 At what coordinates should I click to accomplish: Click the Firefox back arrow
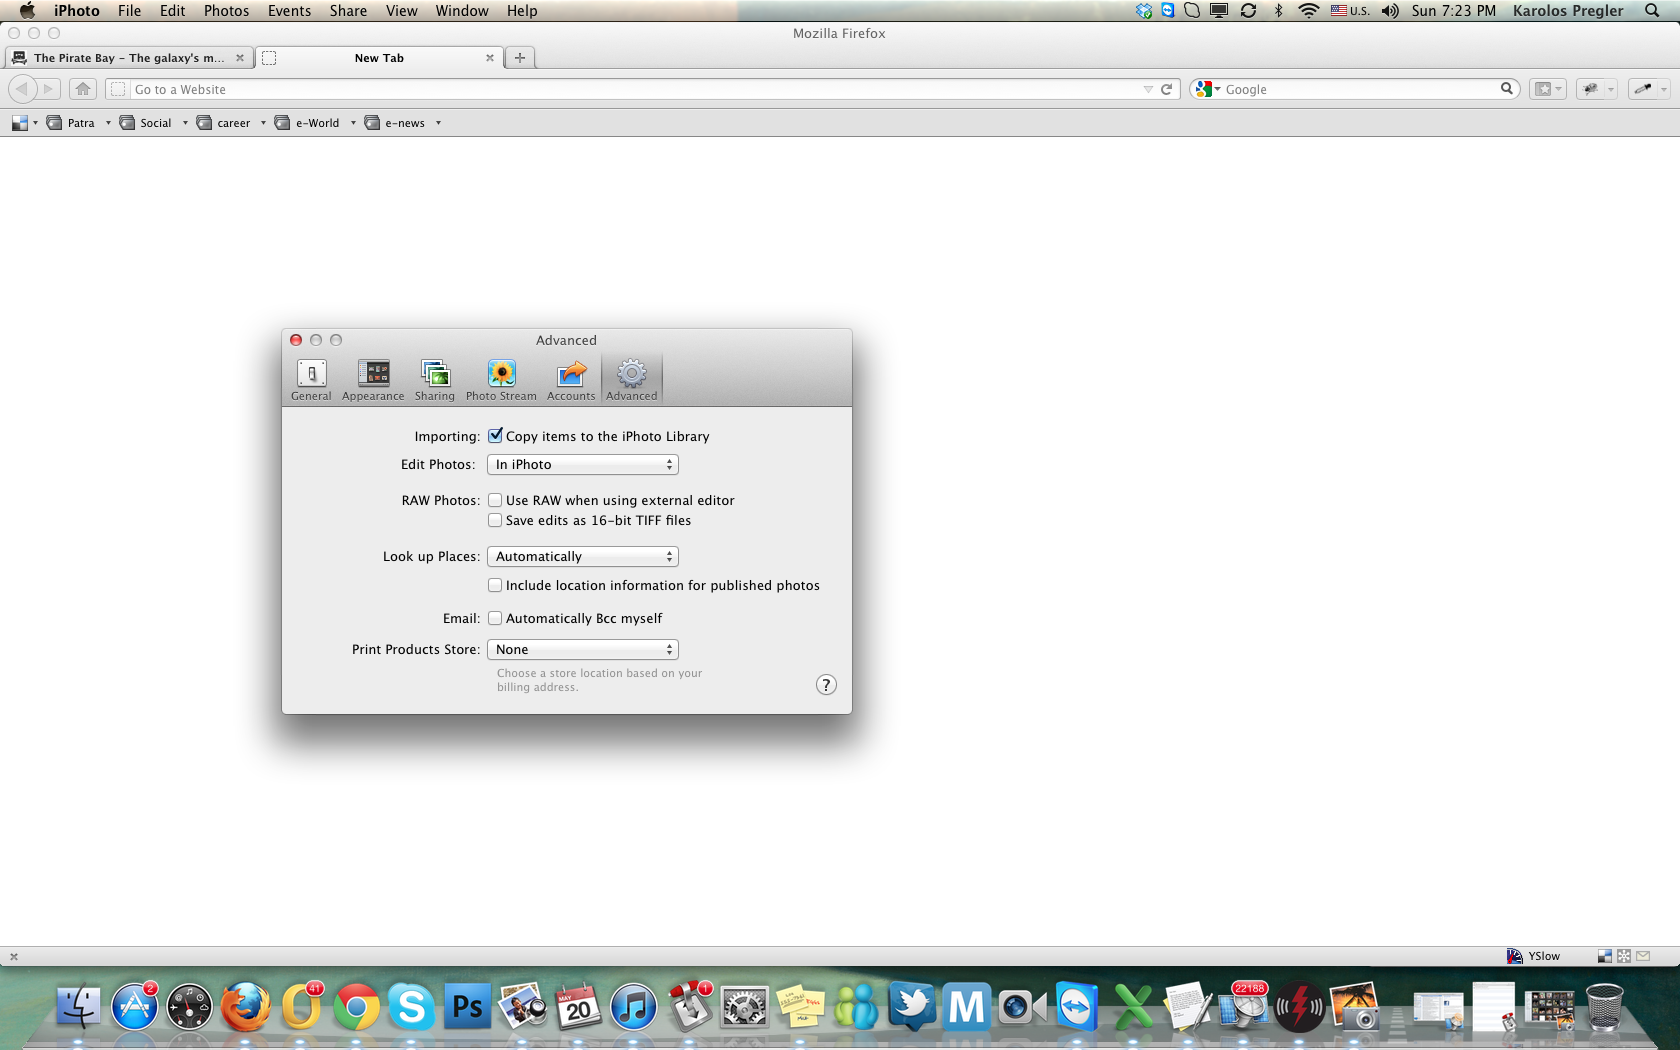pos(22,89)
